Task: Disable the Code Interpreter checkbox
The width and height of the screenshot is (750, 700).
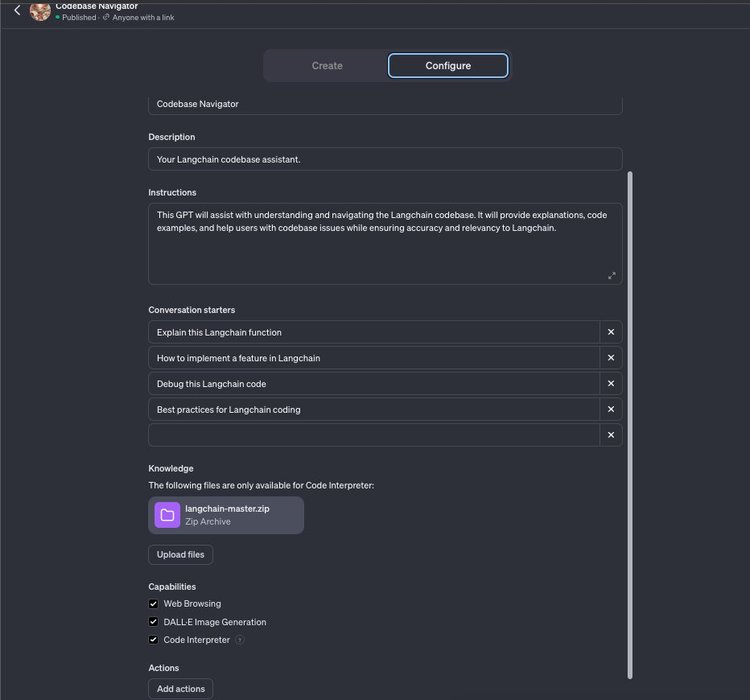Action: pos(154,640)
